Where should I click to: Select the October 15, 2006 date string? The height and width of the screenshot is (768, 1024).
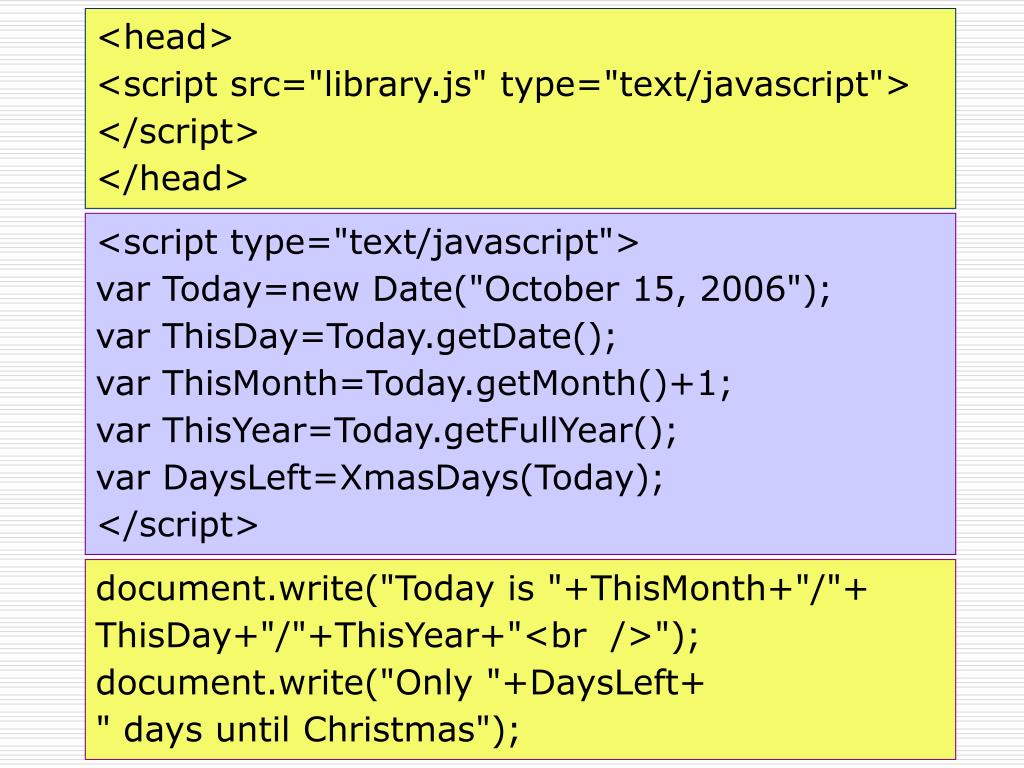click(x=635, y=290)
